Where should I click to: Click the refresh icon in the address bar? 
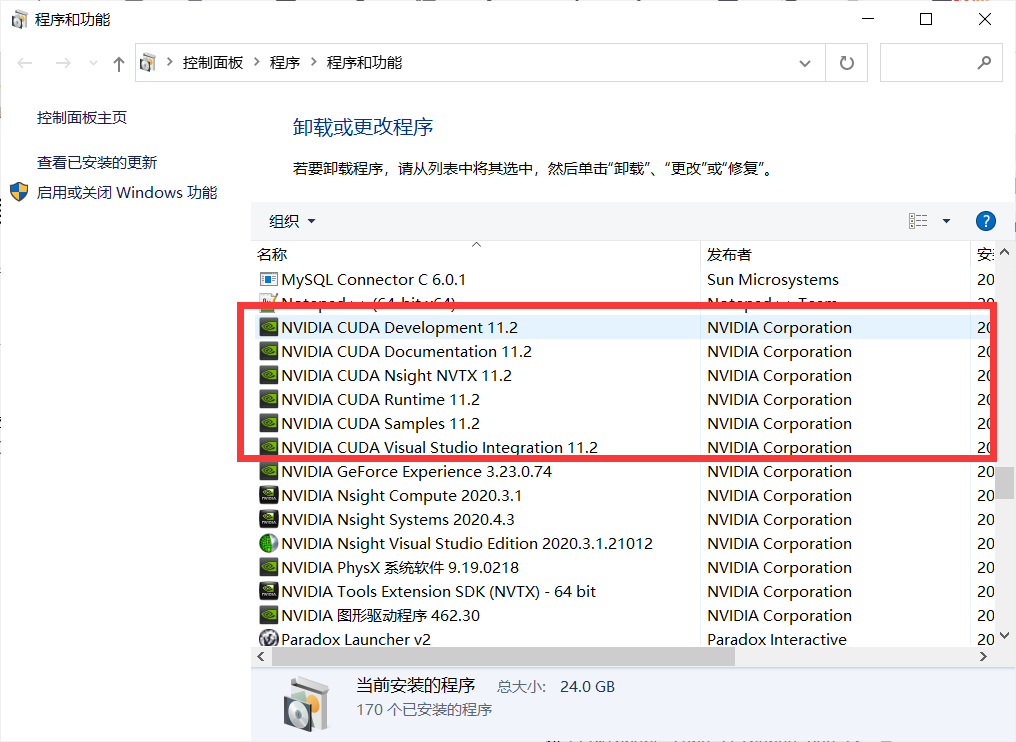(x=846, y=62)
